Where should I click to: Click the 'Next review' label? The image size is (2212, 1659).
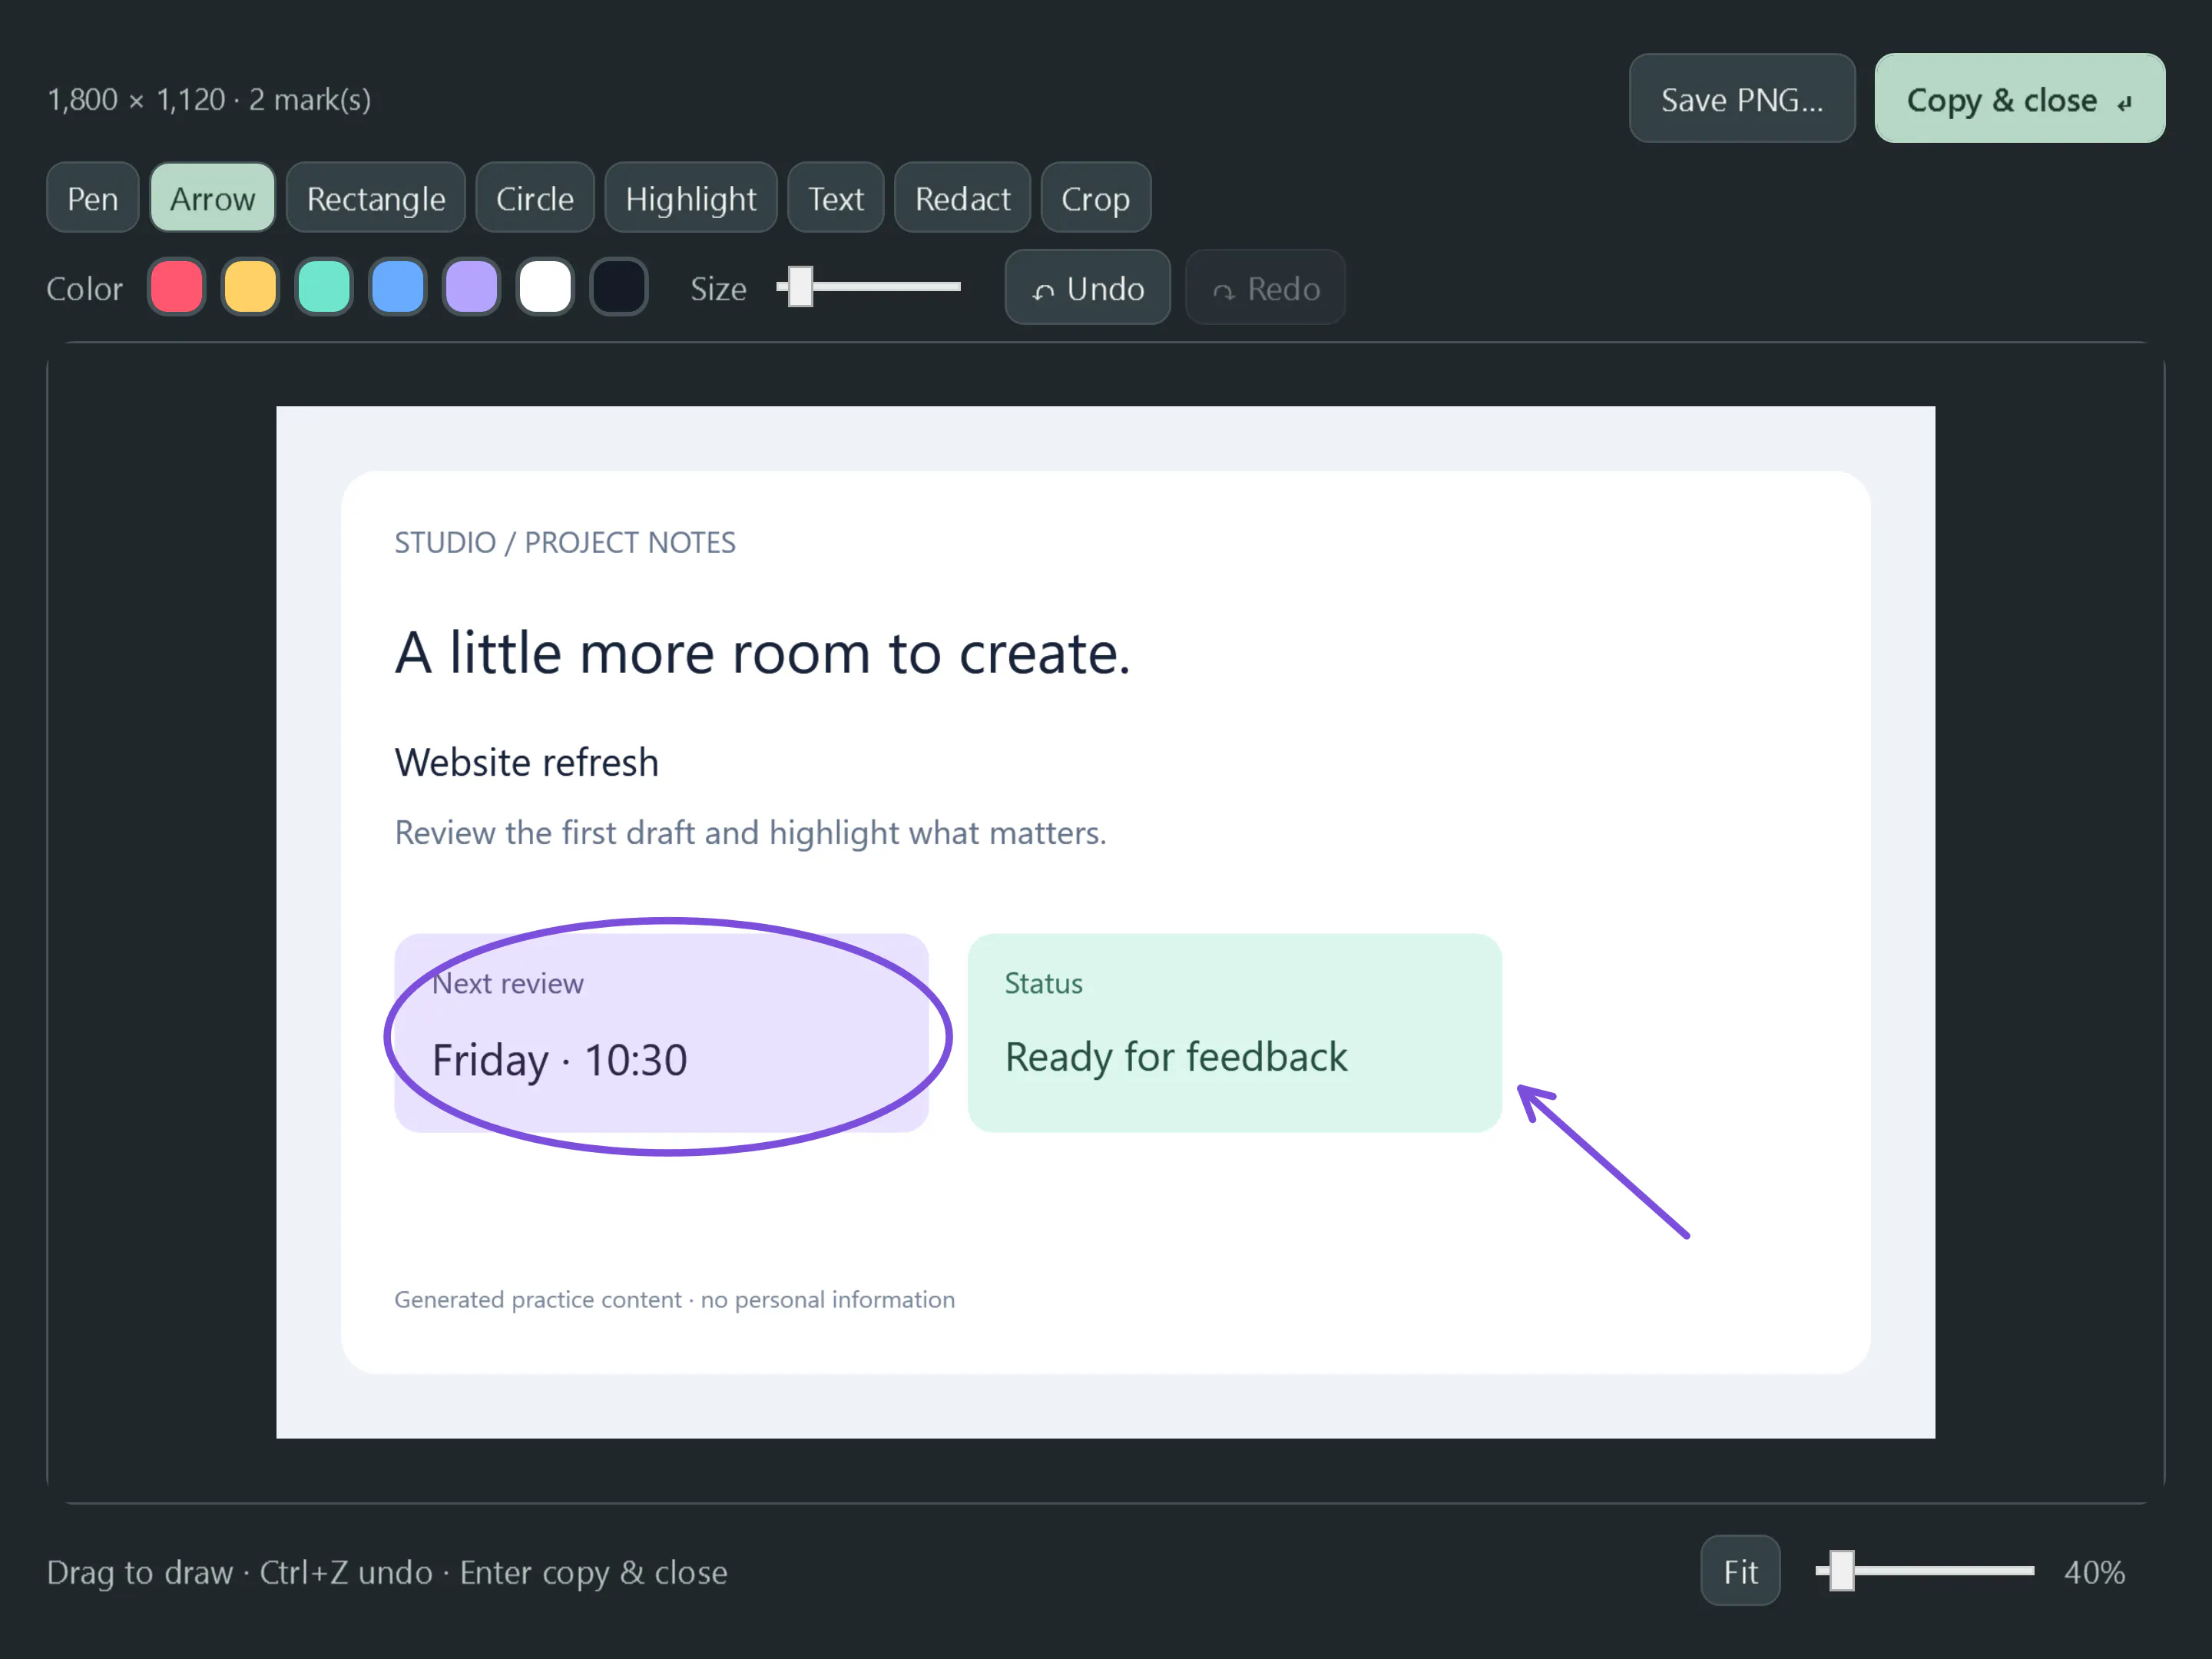507,984
